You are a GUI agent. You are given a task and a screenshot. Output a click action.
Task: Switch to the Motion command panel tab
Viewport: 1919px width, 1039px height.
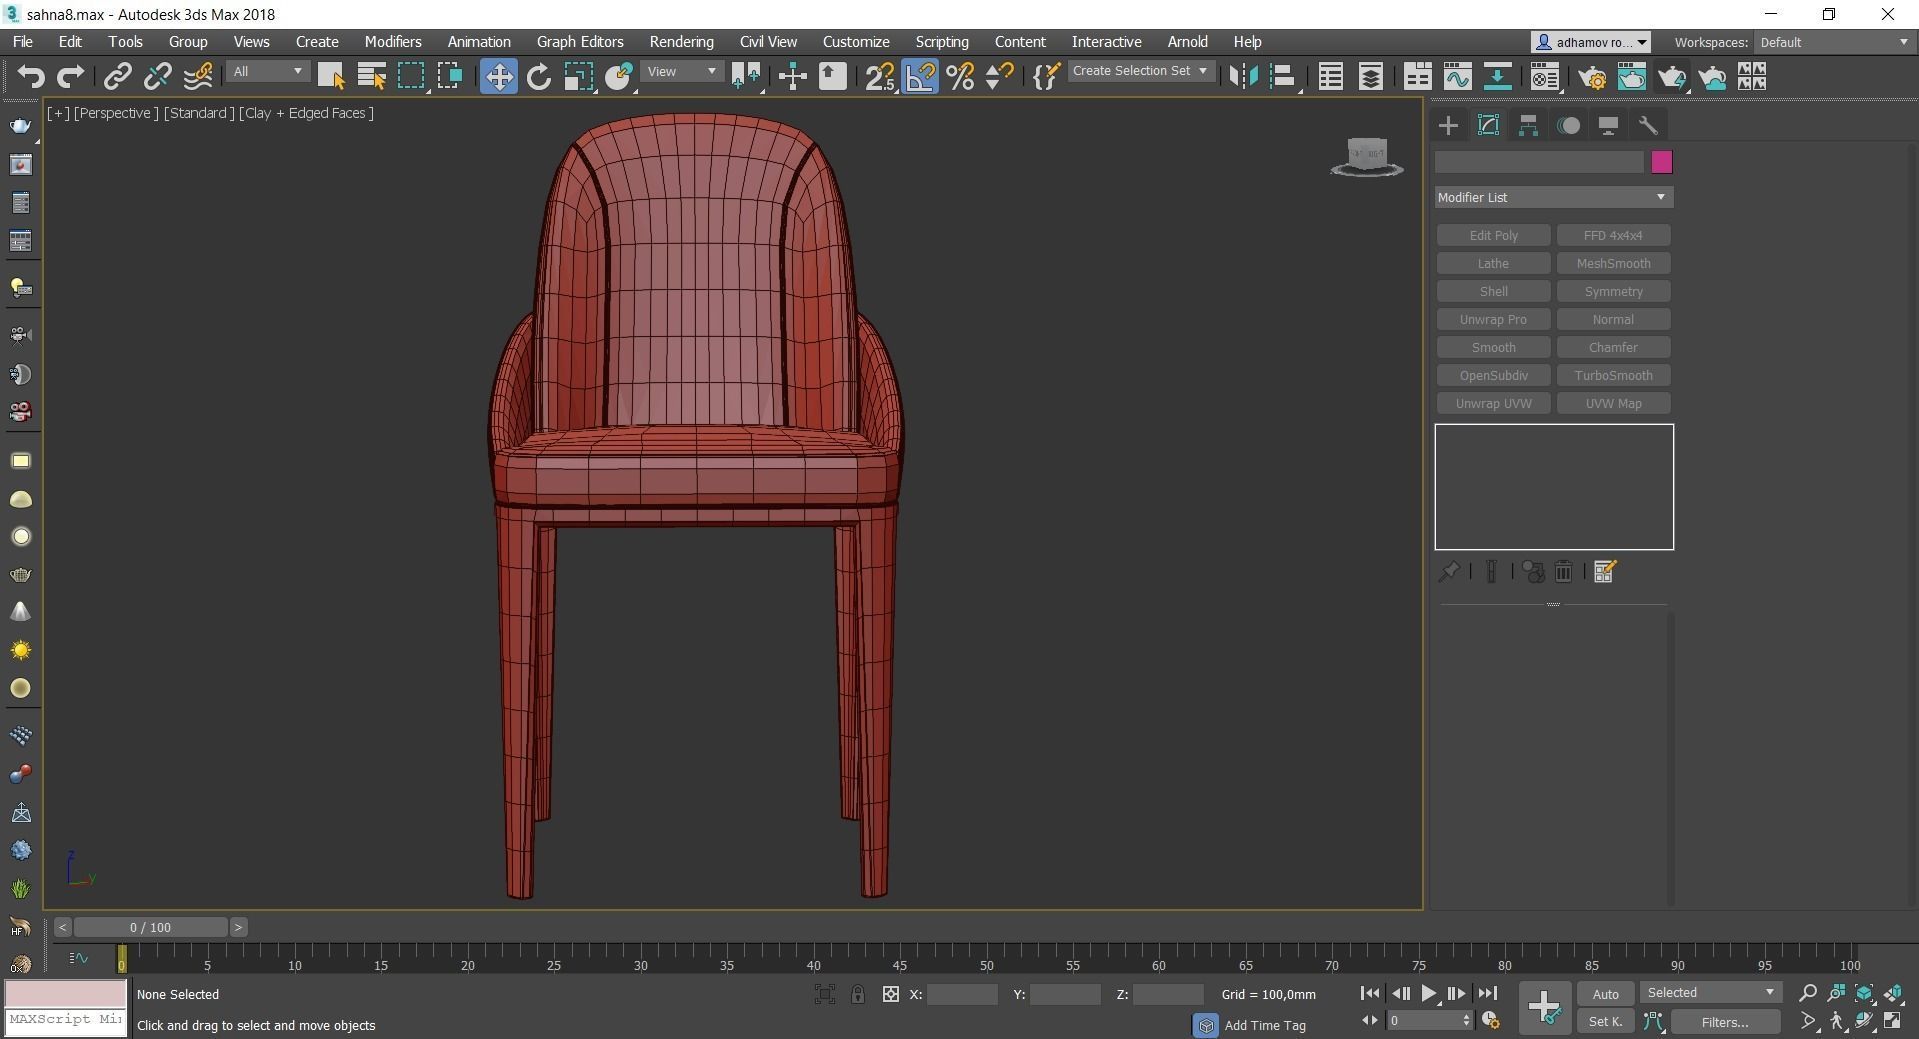1568,125
